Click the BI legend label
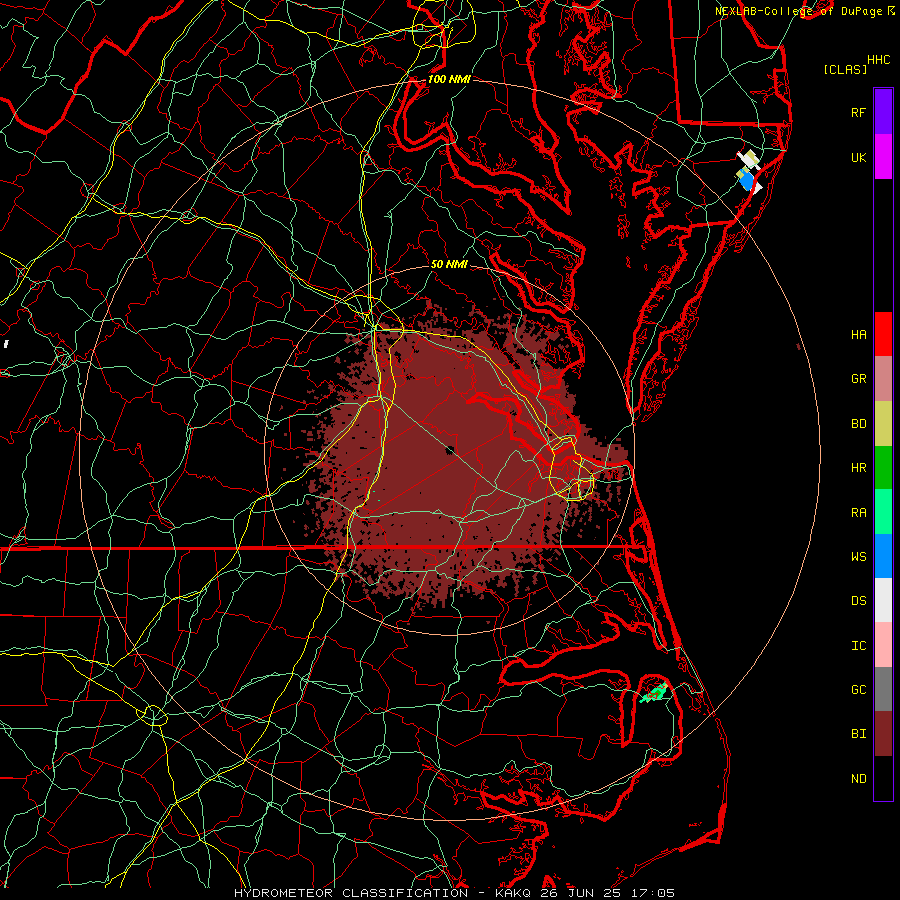This screenshot has width=900, height=900. [x=858, y=734]
